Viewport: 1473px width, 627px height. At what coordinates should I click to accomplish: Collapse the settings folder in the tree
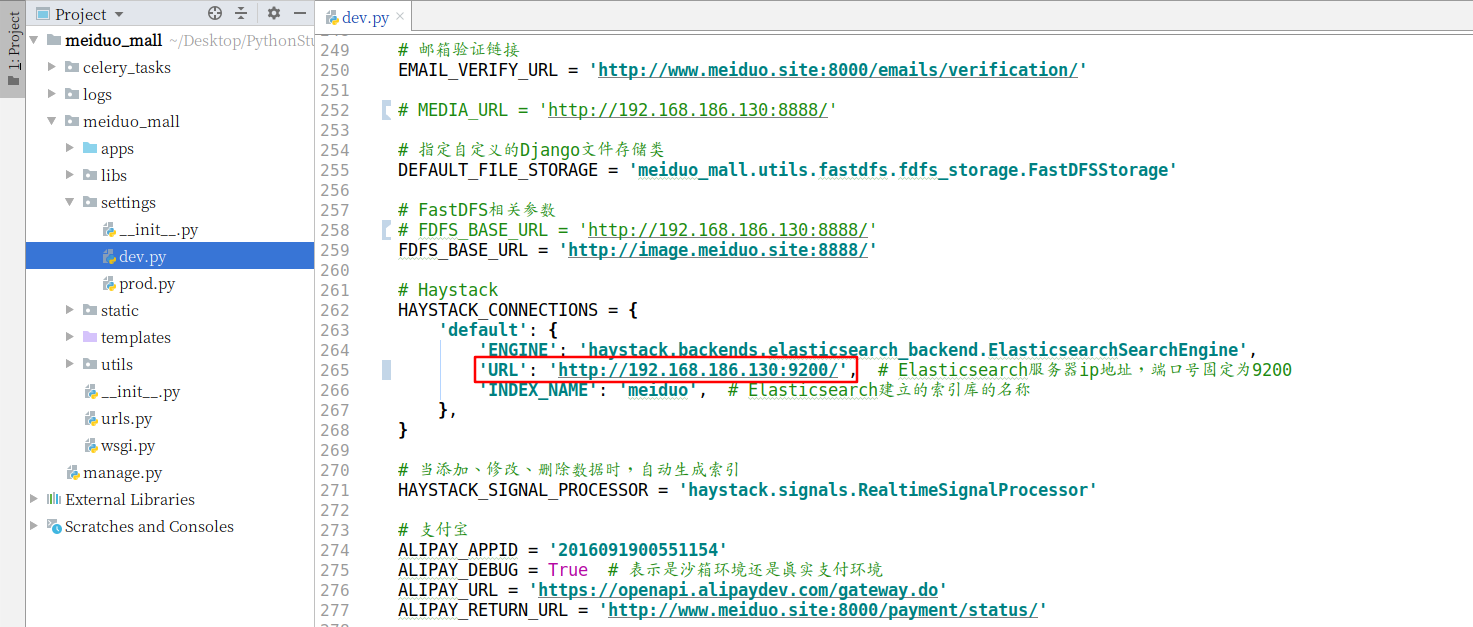(70, 202)
